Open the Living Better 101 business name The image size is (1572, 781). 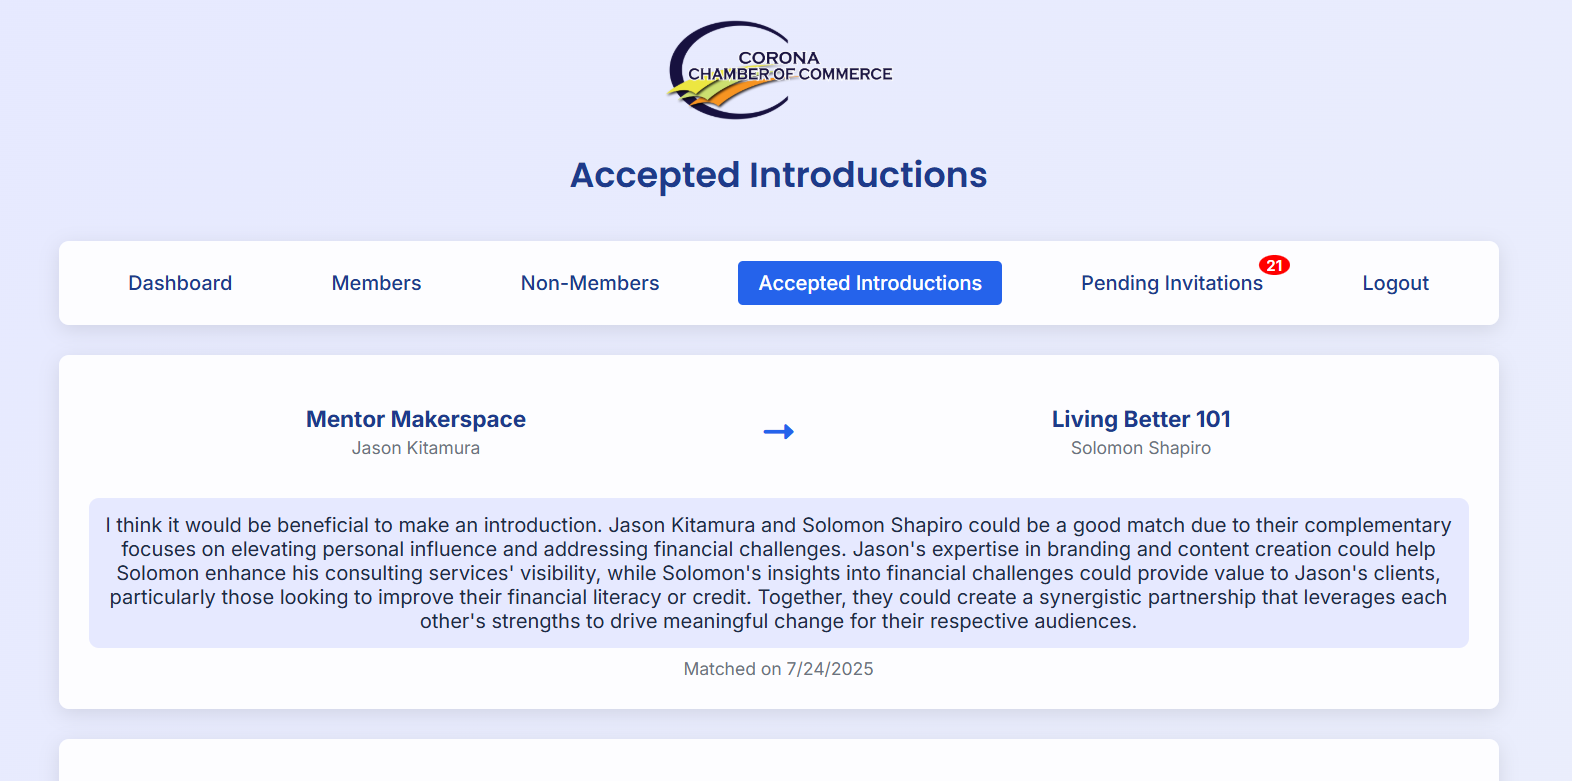click(x=1141, y=419)
